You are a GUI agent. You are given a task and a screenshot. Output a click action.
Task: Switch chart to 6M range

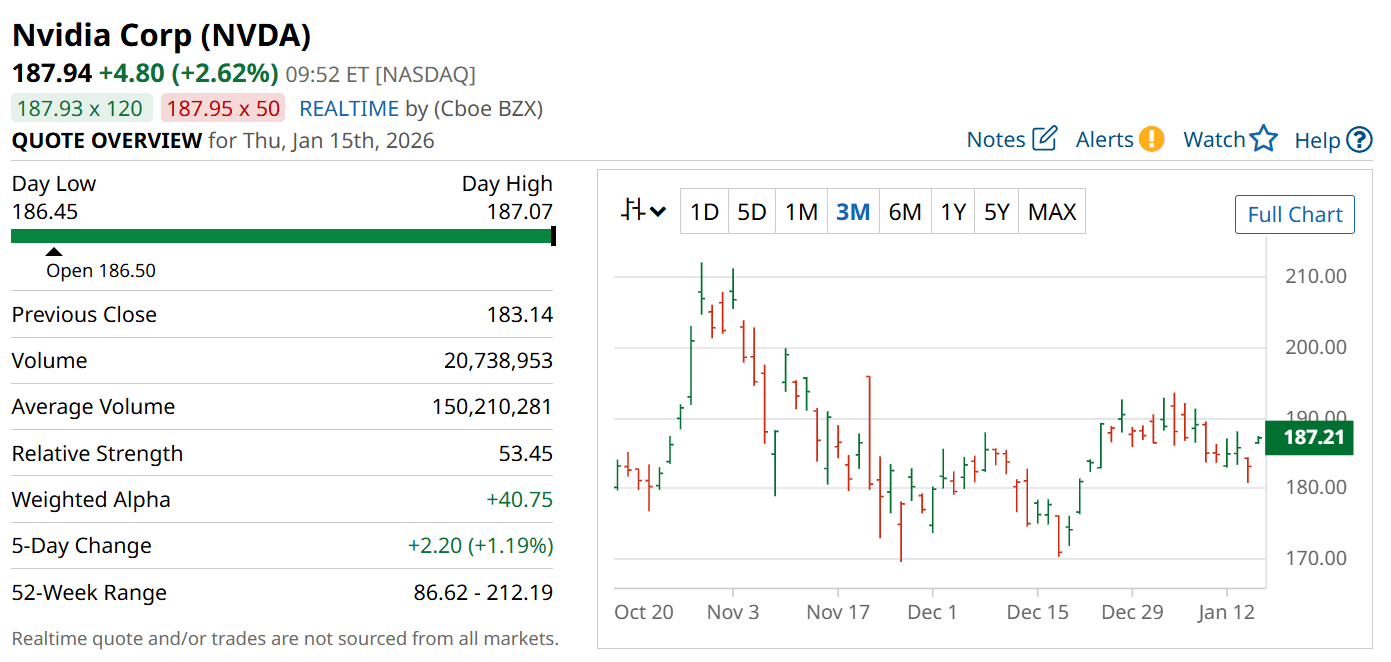point(905,212)
